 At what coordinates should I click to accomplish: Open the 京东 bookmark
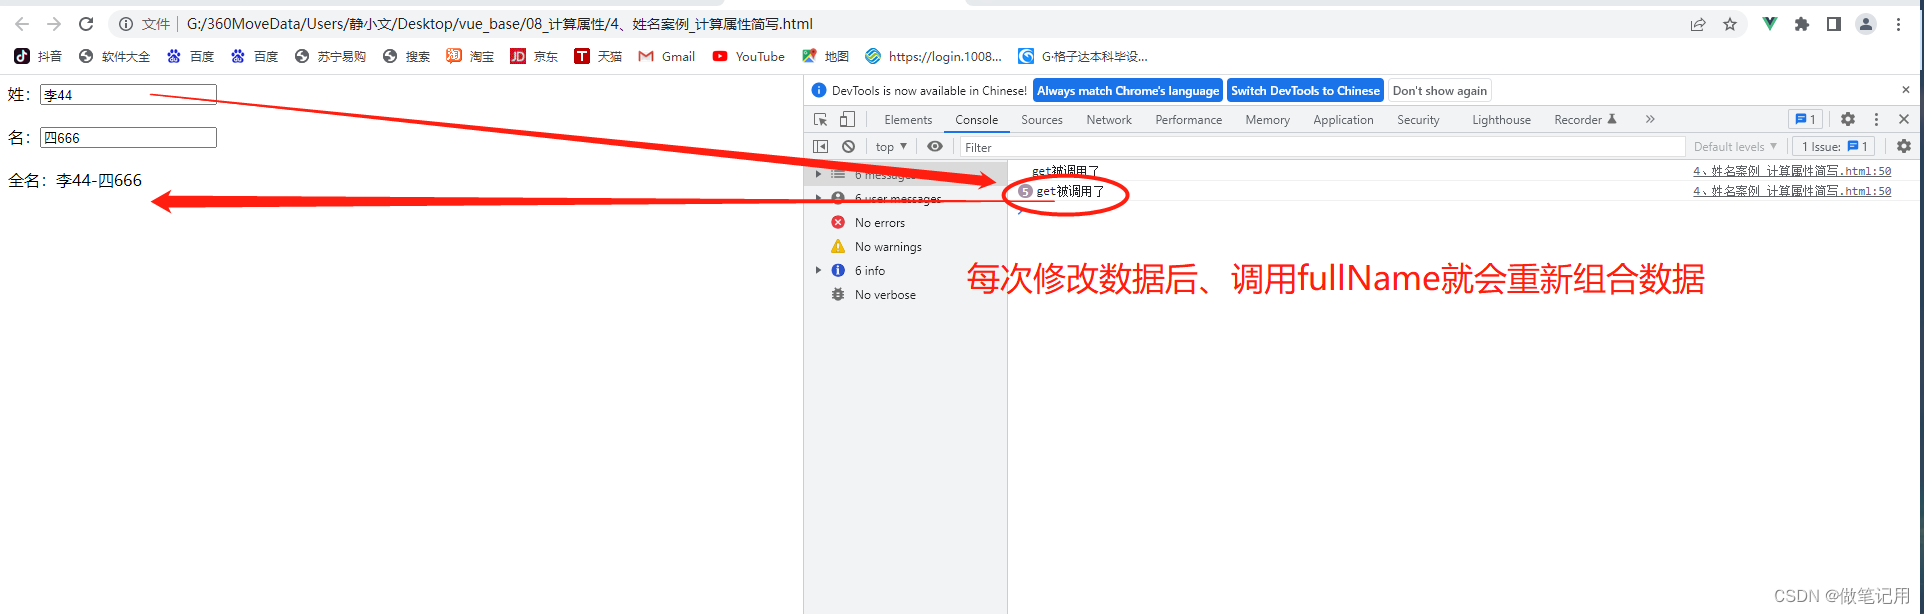534,56
